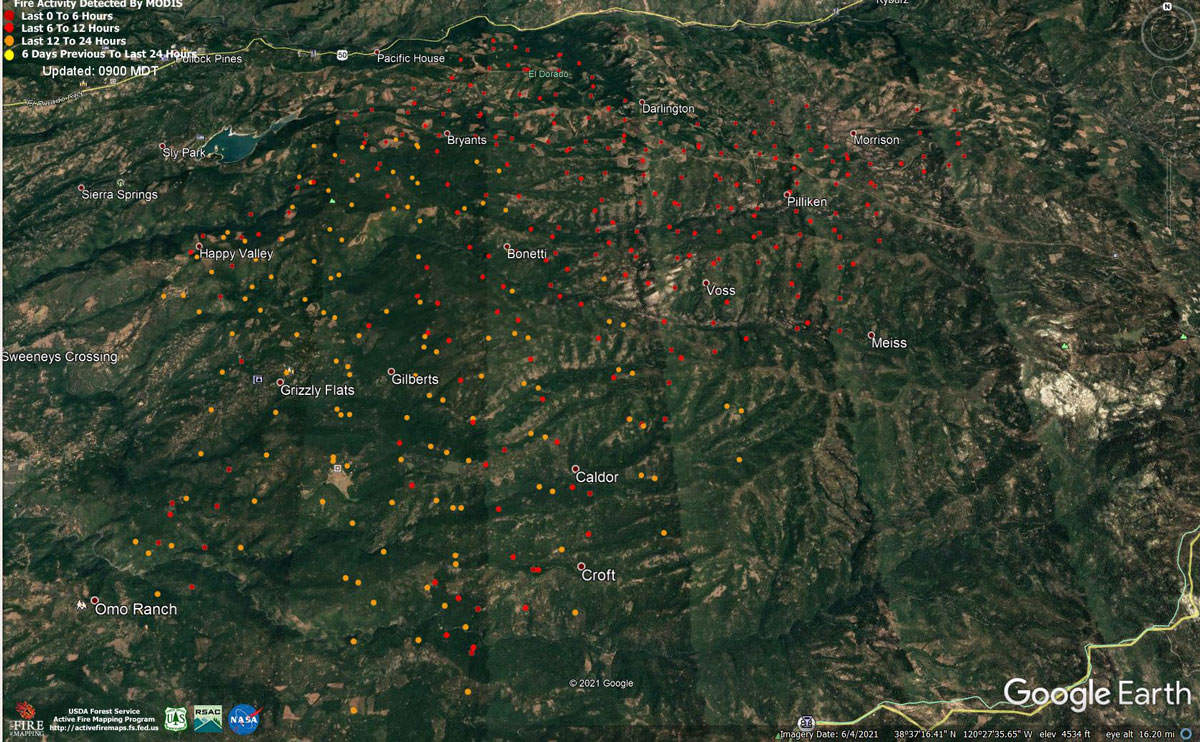
Task: Click the North 'N' compass marker
Action: pyautogui.click(x=1167, y=6)
